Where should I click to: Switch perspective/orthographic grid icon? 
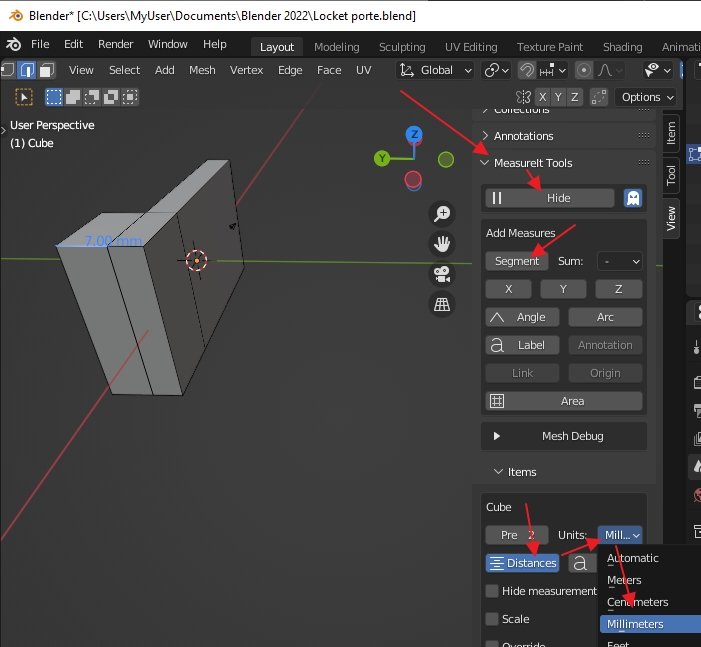pos(442,304)
